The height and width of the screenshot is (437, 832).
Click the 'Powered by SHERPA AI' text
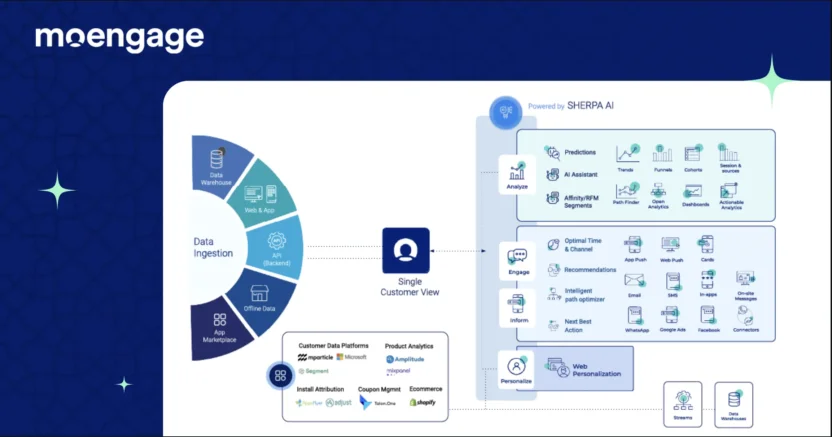[571, 106]
